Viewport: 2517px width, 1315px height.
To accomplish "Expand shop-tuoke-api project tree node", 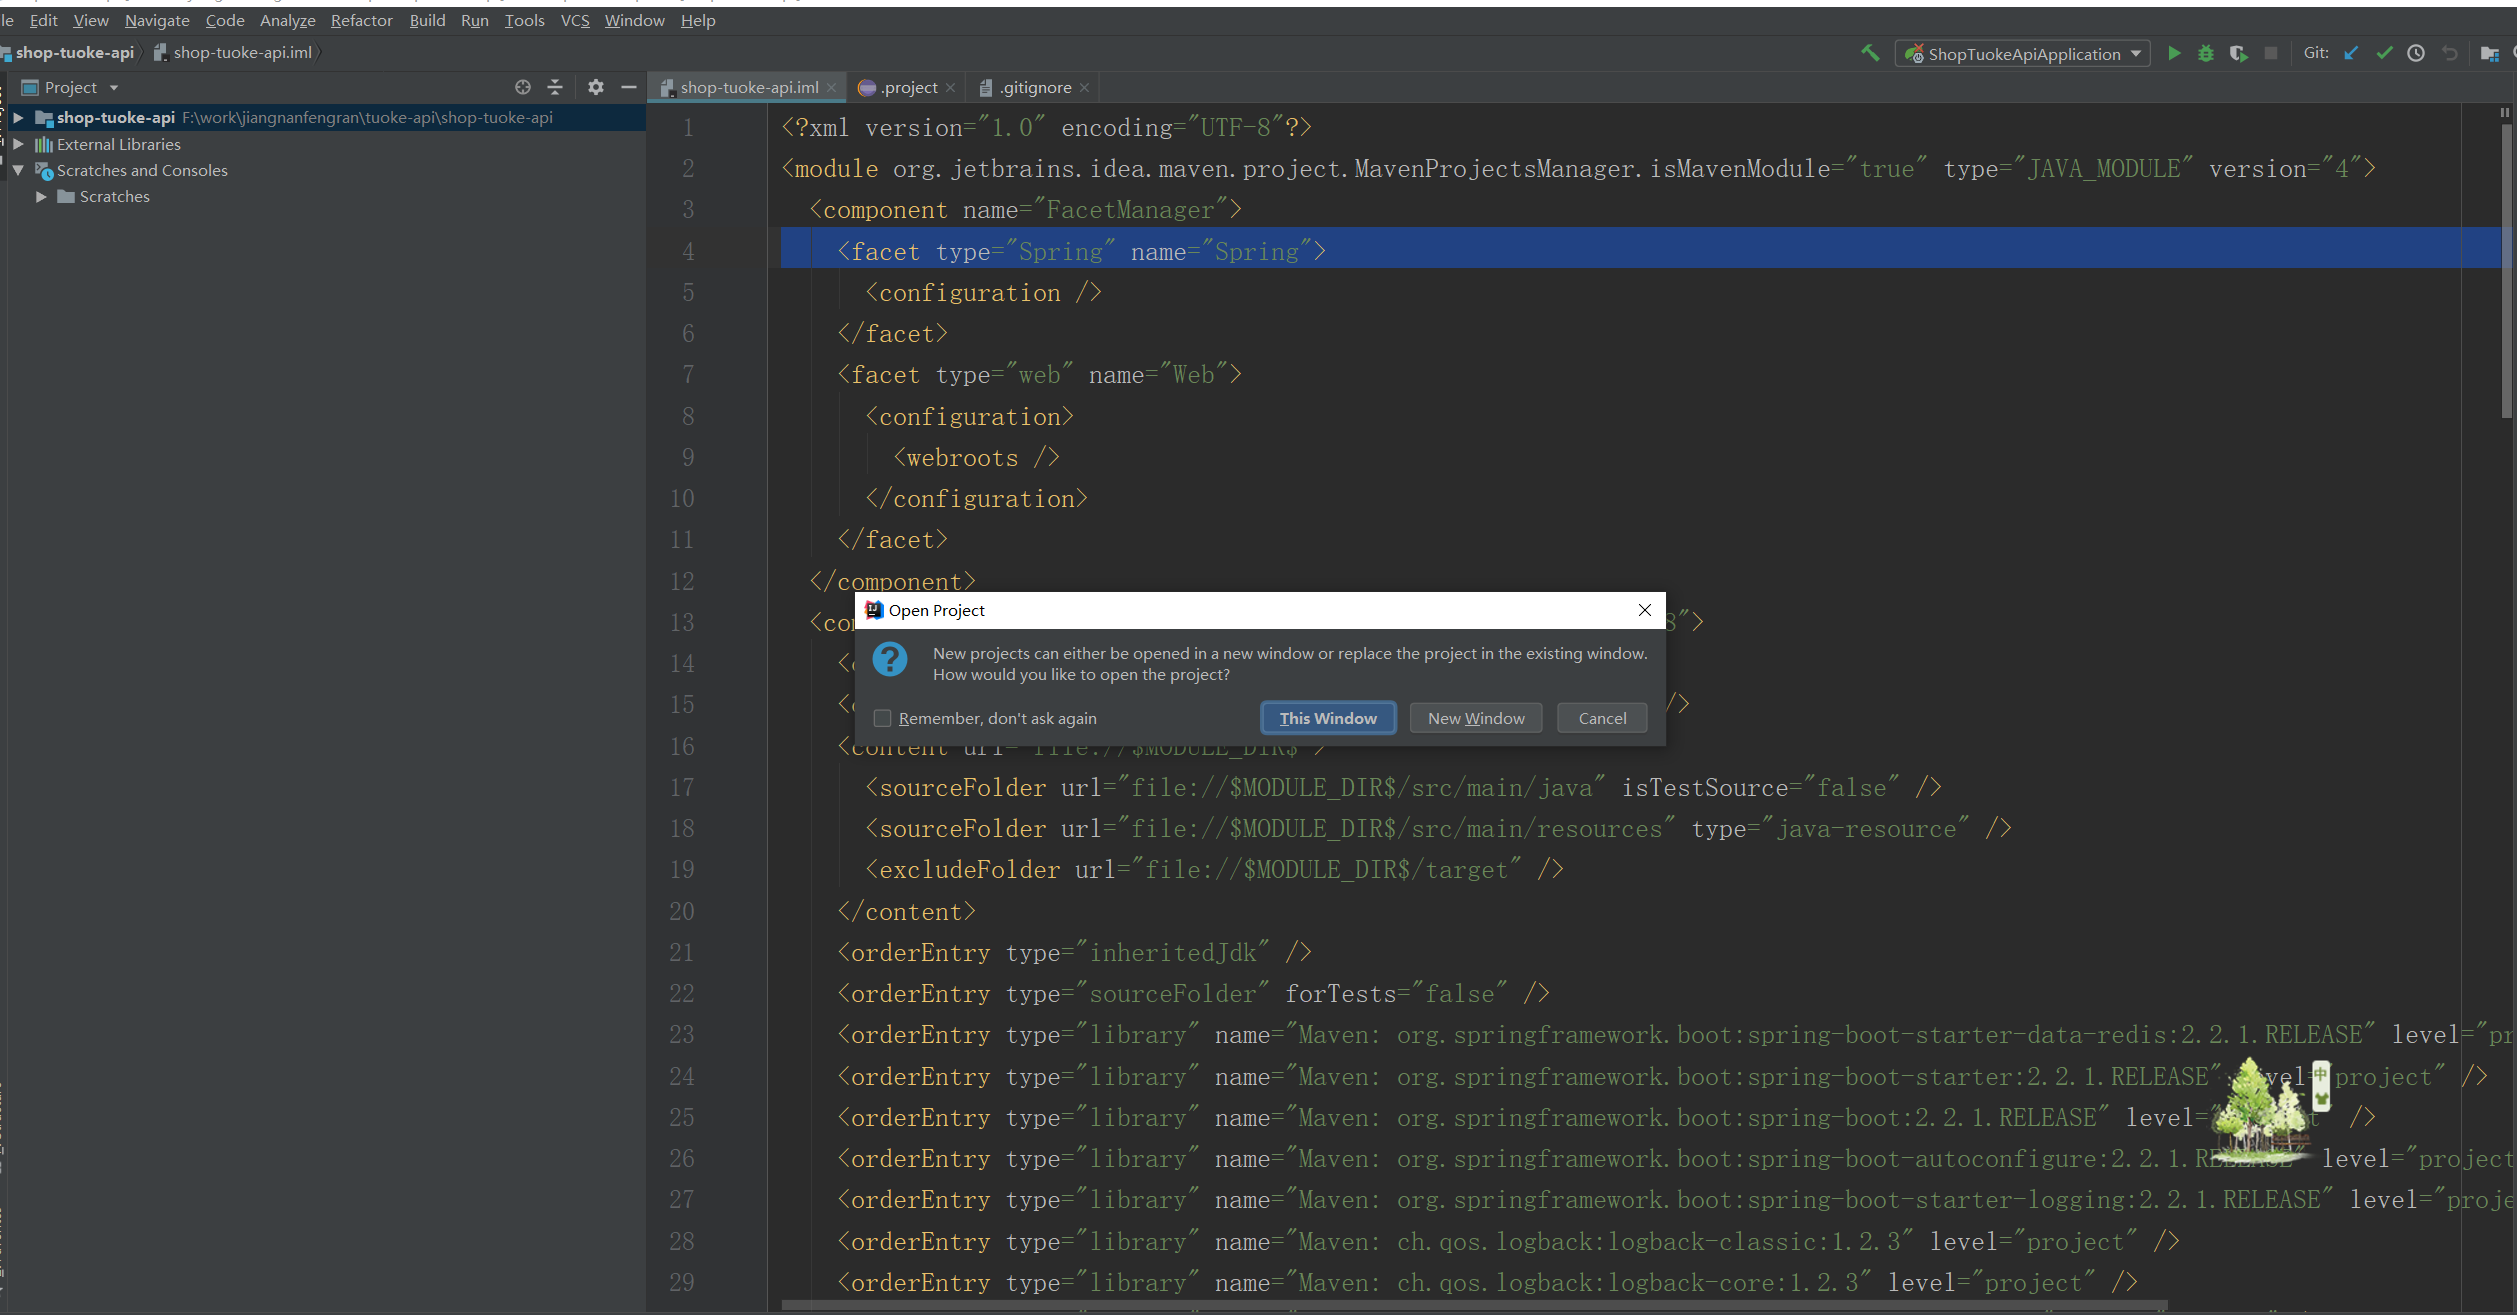I will (x=18, y=118).
